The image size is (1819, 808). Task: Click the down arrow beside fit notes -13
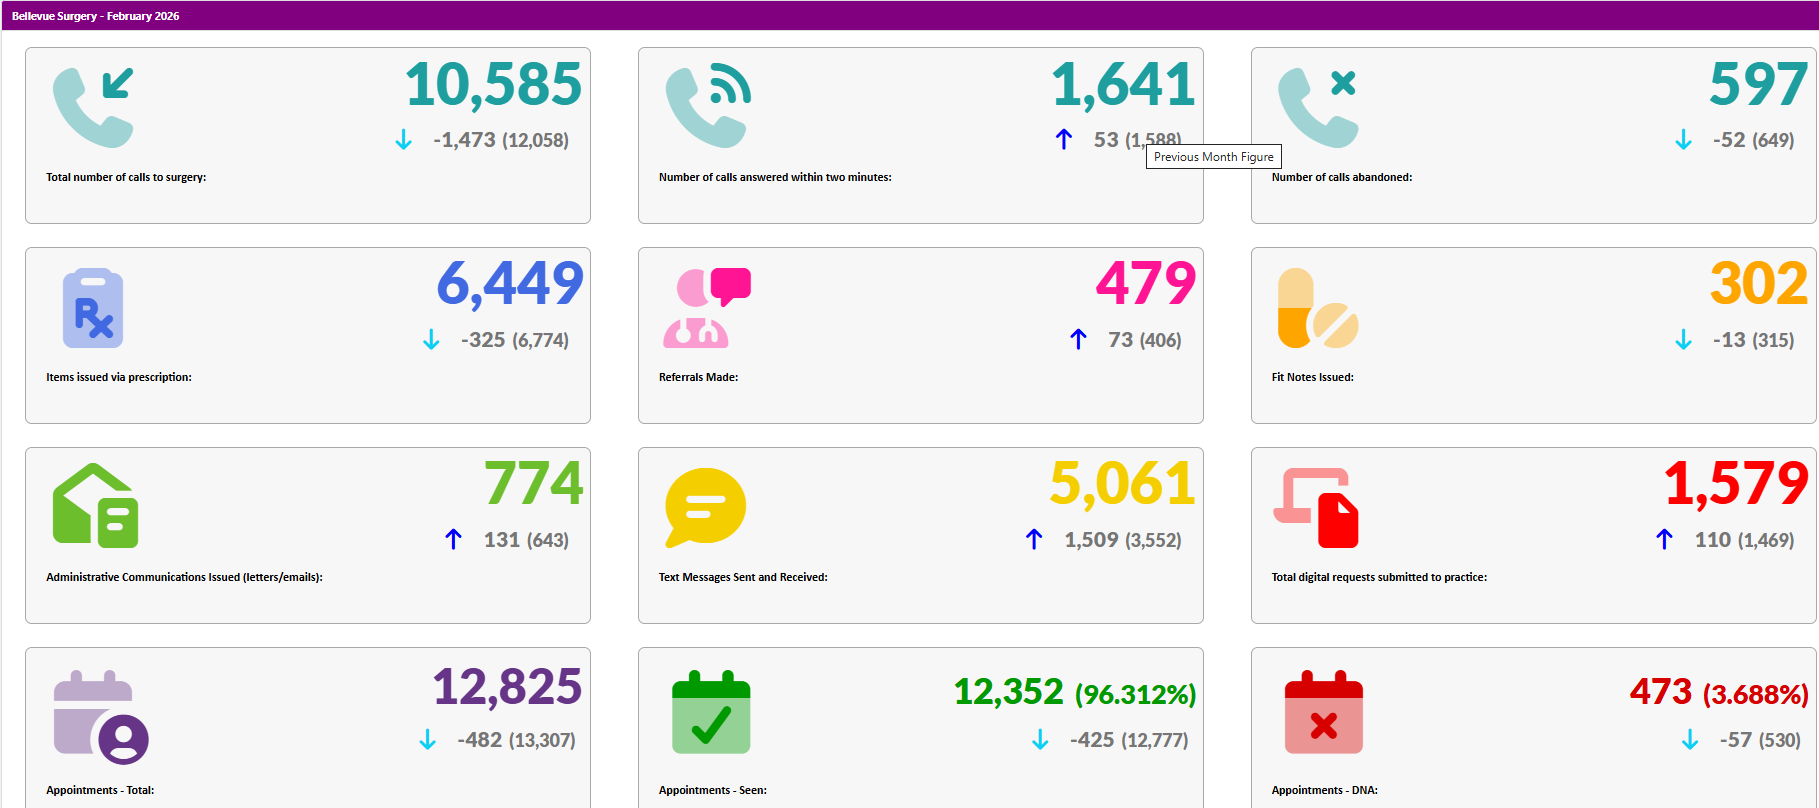click(x=1683, y=340)
